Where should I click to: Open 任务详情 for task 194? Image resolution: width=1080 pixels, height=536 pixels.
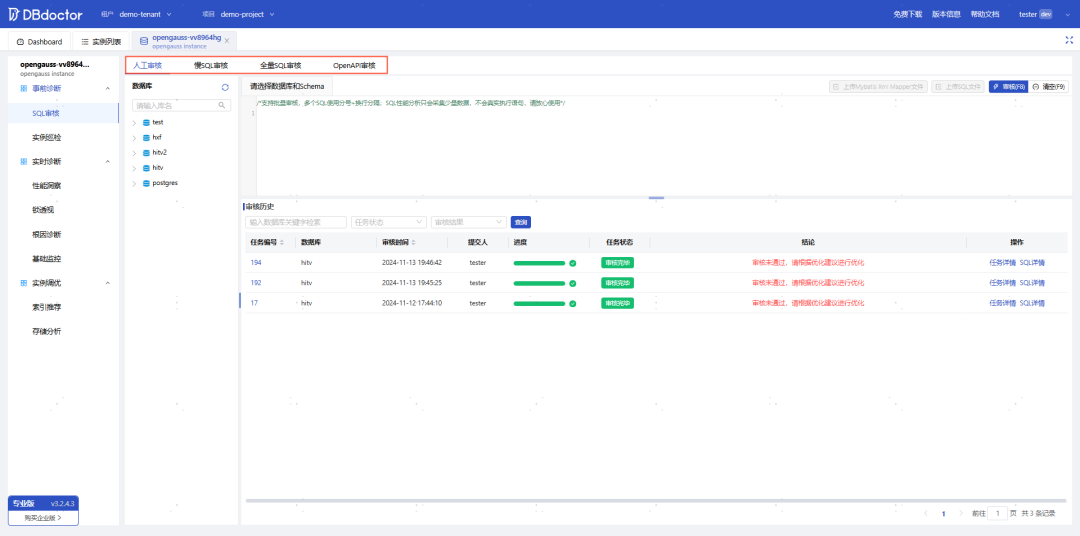coord(1002,262)
